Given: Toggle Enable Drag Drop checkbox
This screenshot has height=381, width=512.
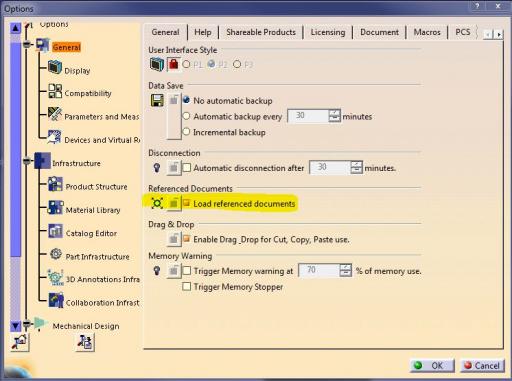Looking at the screenshot, I should (x=187, y=239).
